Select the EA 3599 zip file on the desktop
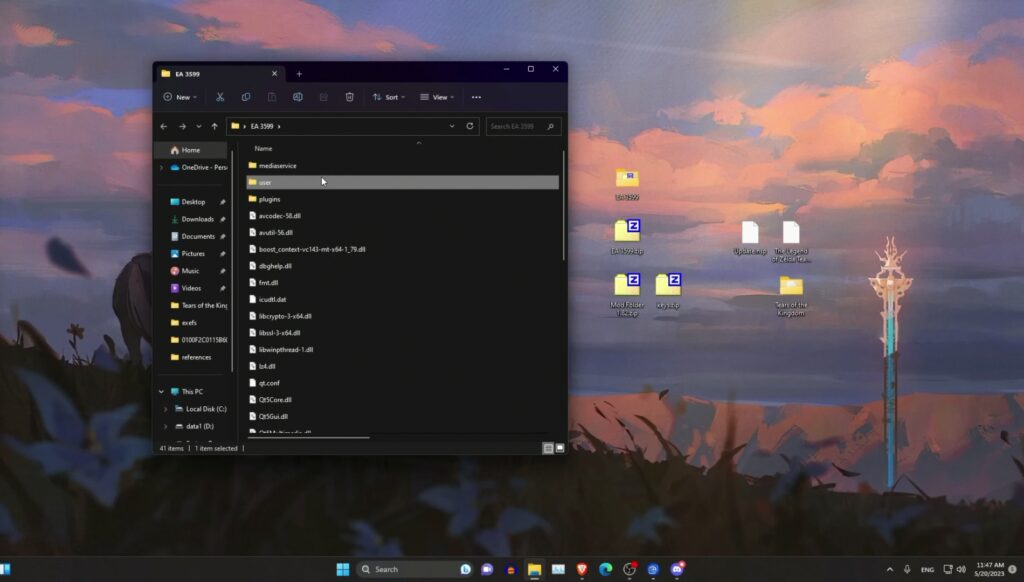 point(627,236)
